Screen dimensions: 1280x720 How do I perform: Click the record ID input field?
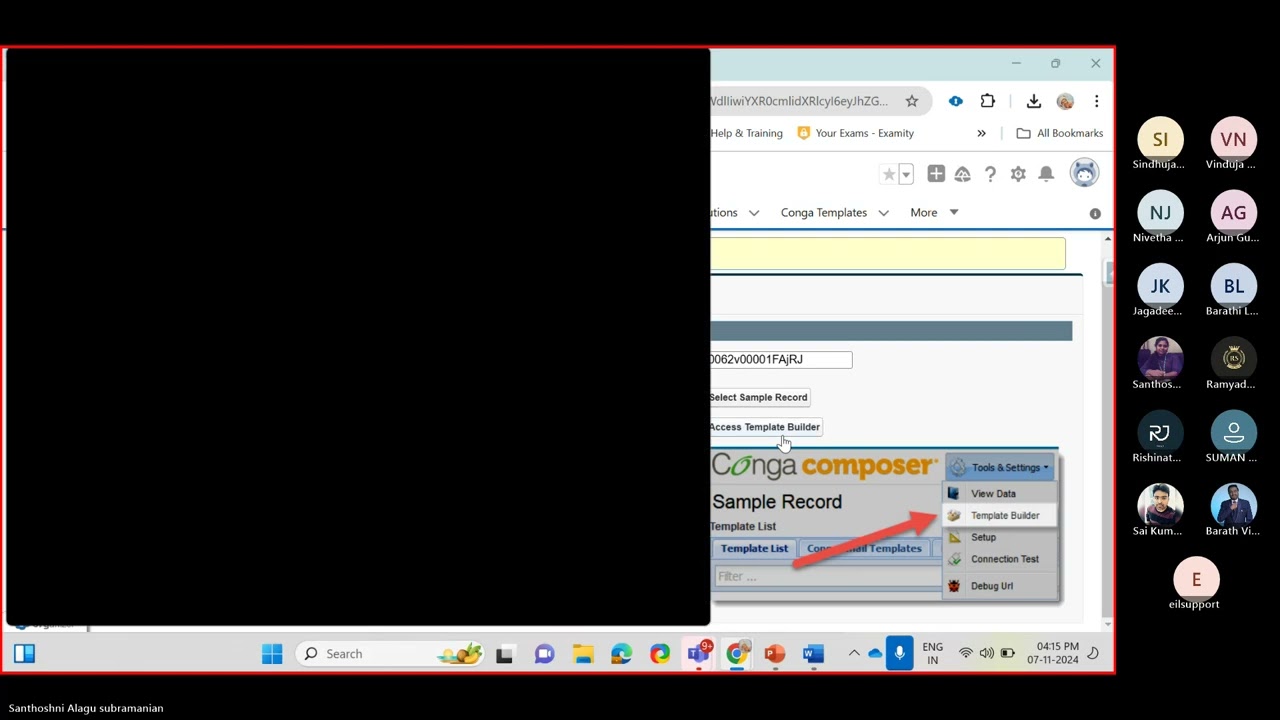781,359
